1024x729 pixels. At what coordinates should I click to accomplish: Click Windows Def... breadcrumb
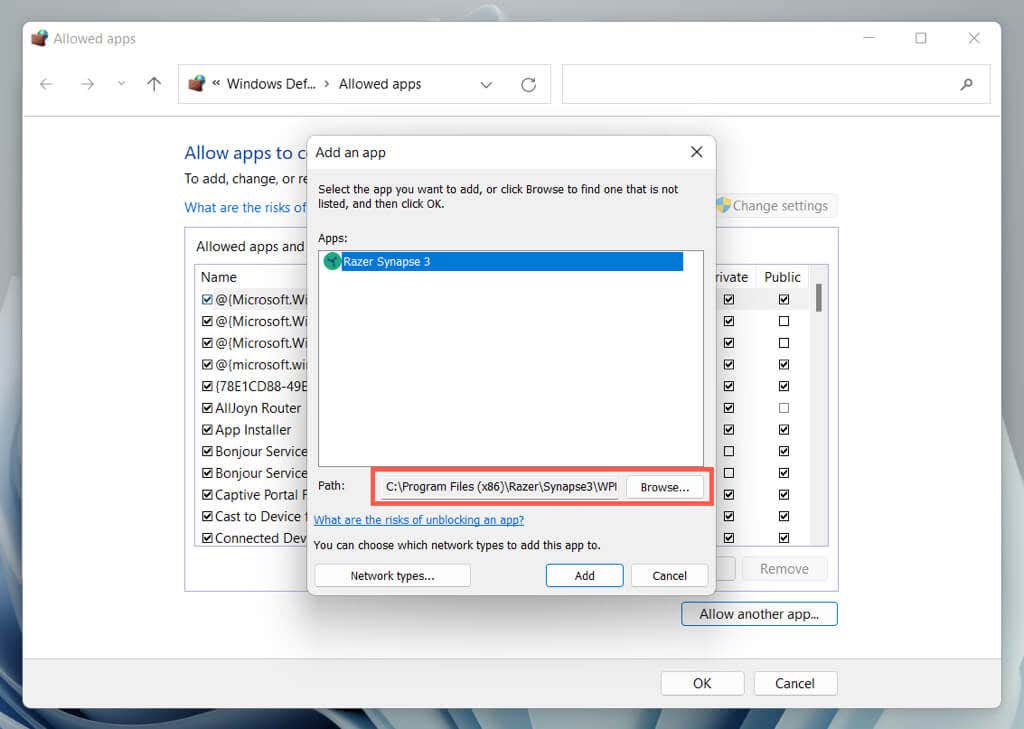coord(271,84)
